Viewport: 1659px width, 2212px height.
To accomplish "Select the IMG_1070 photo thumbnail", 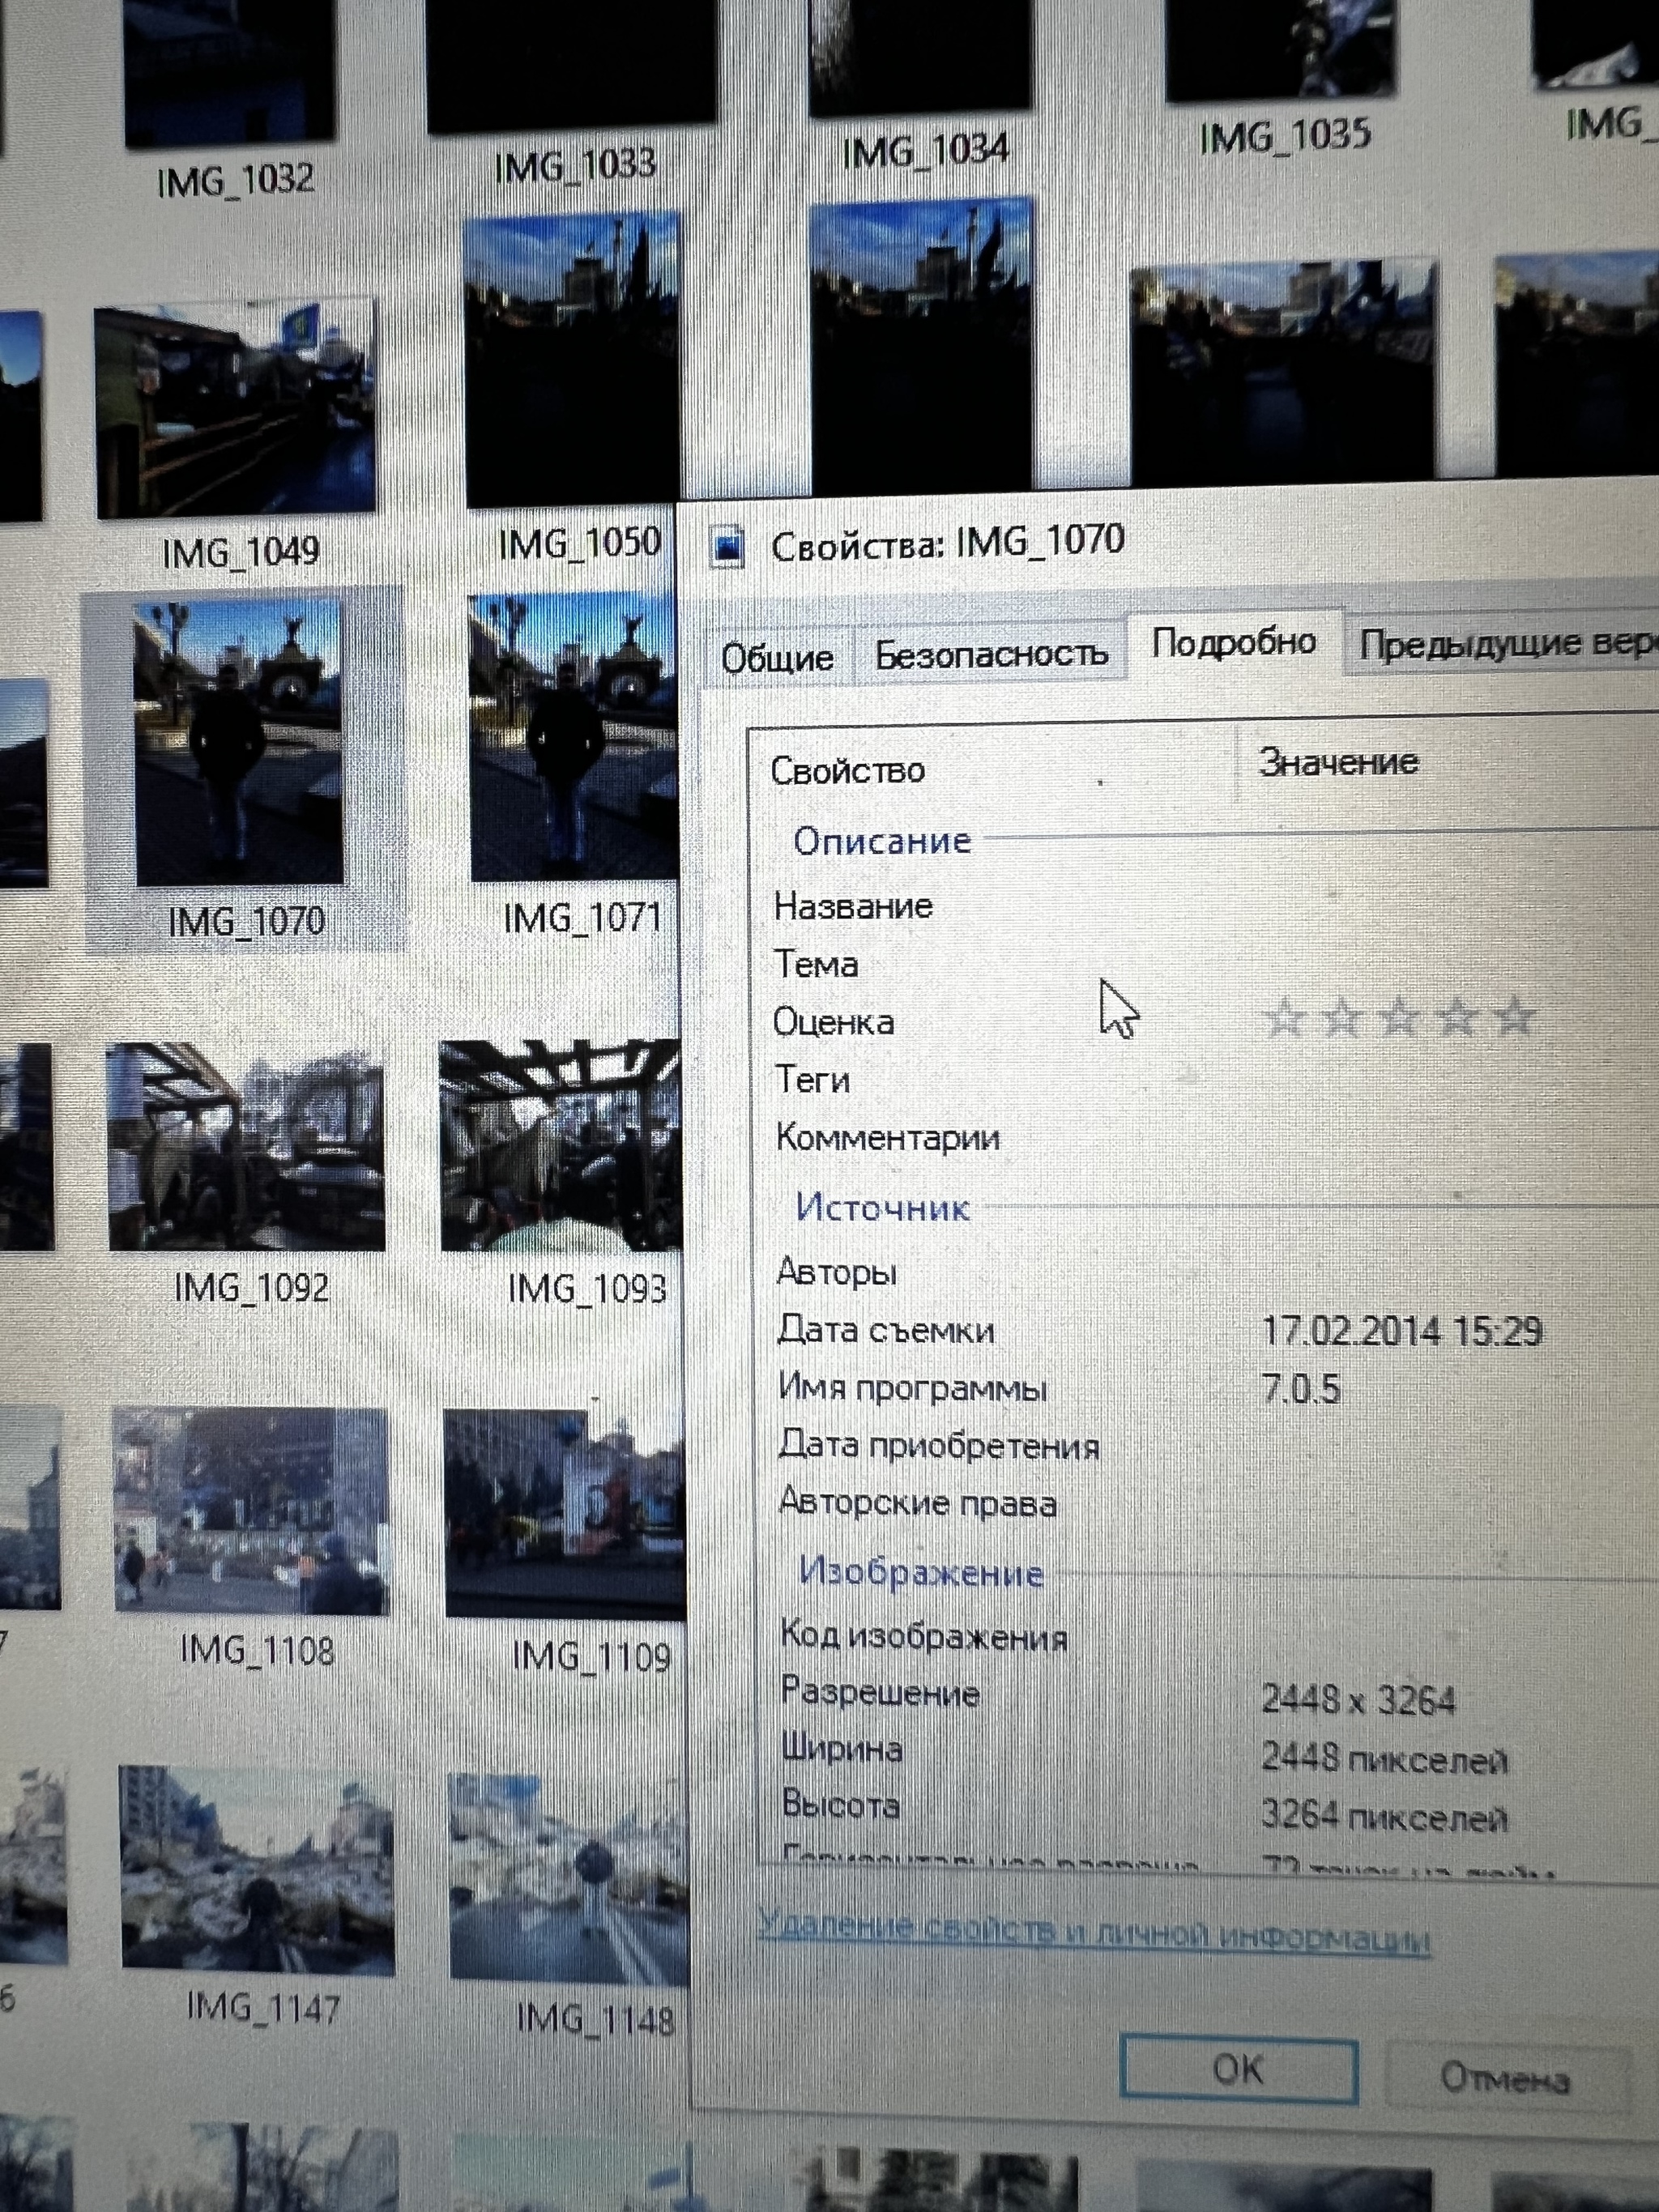I will 239,743.
